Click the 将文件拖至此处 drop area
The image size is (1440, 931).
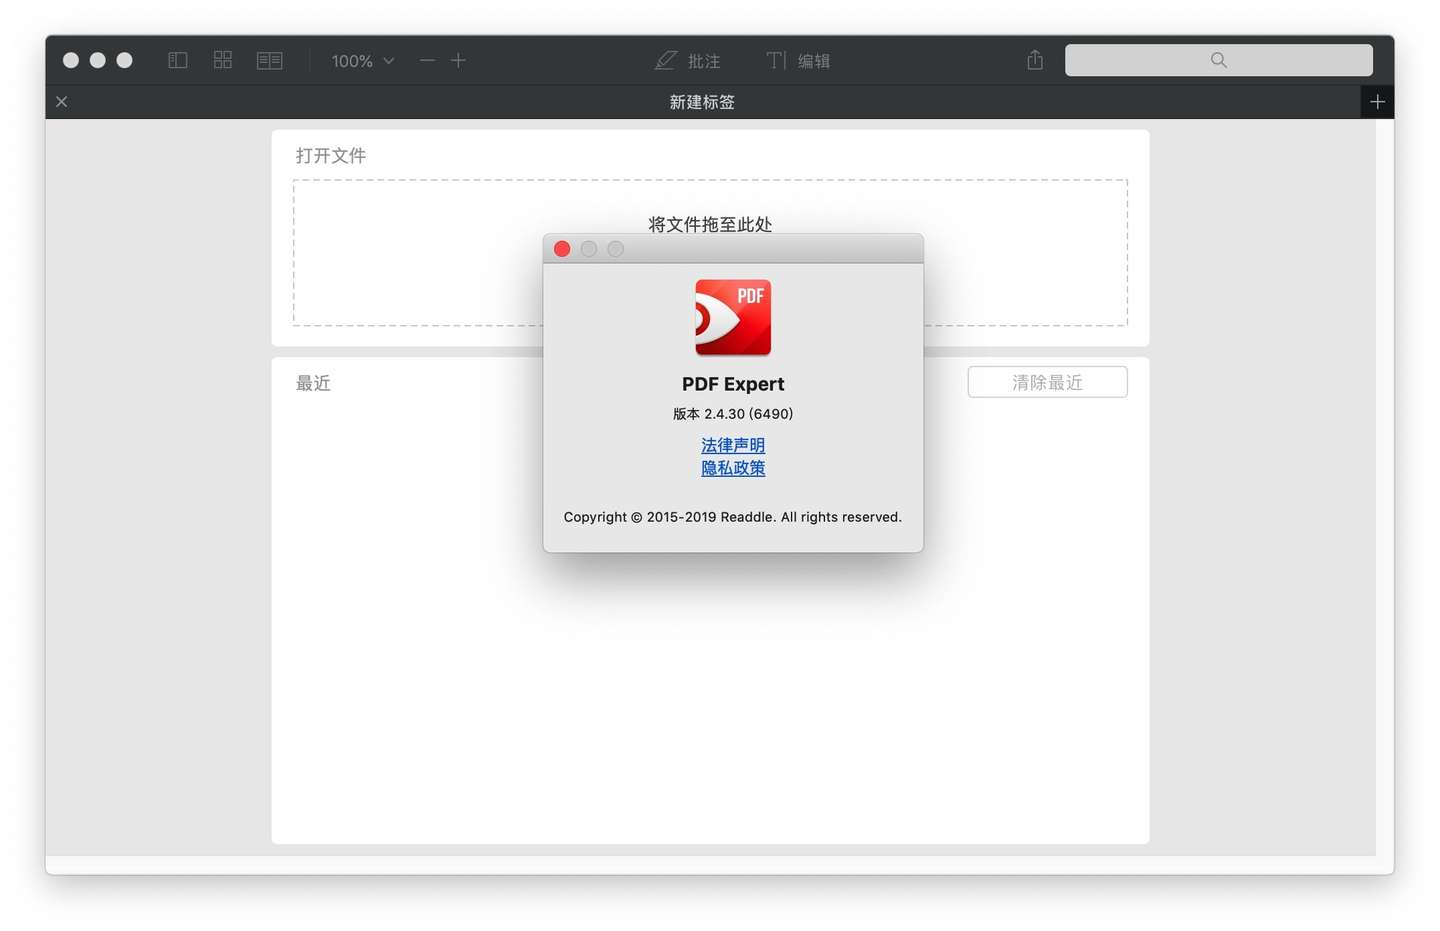710,253
